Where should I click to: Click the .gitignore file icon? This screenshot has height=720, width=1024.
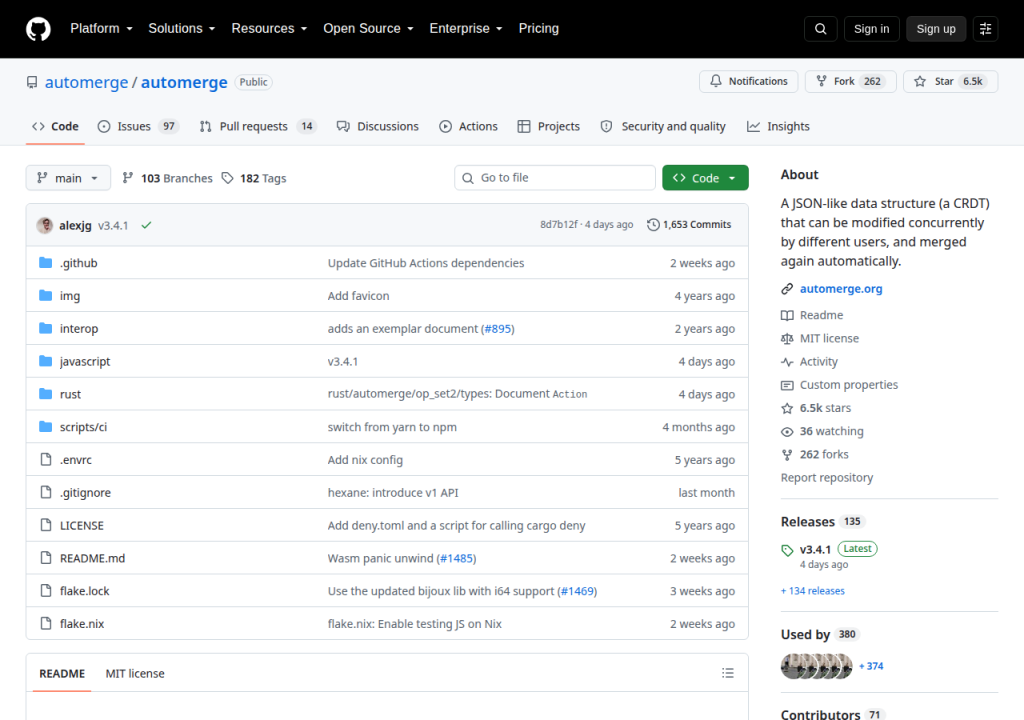coord(46,492)
